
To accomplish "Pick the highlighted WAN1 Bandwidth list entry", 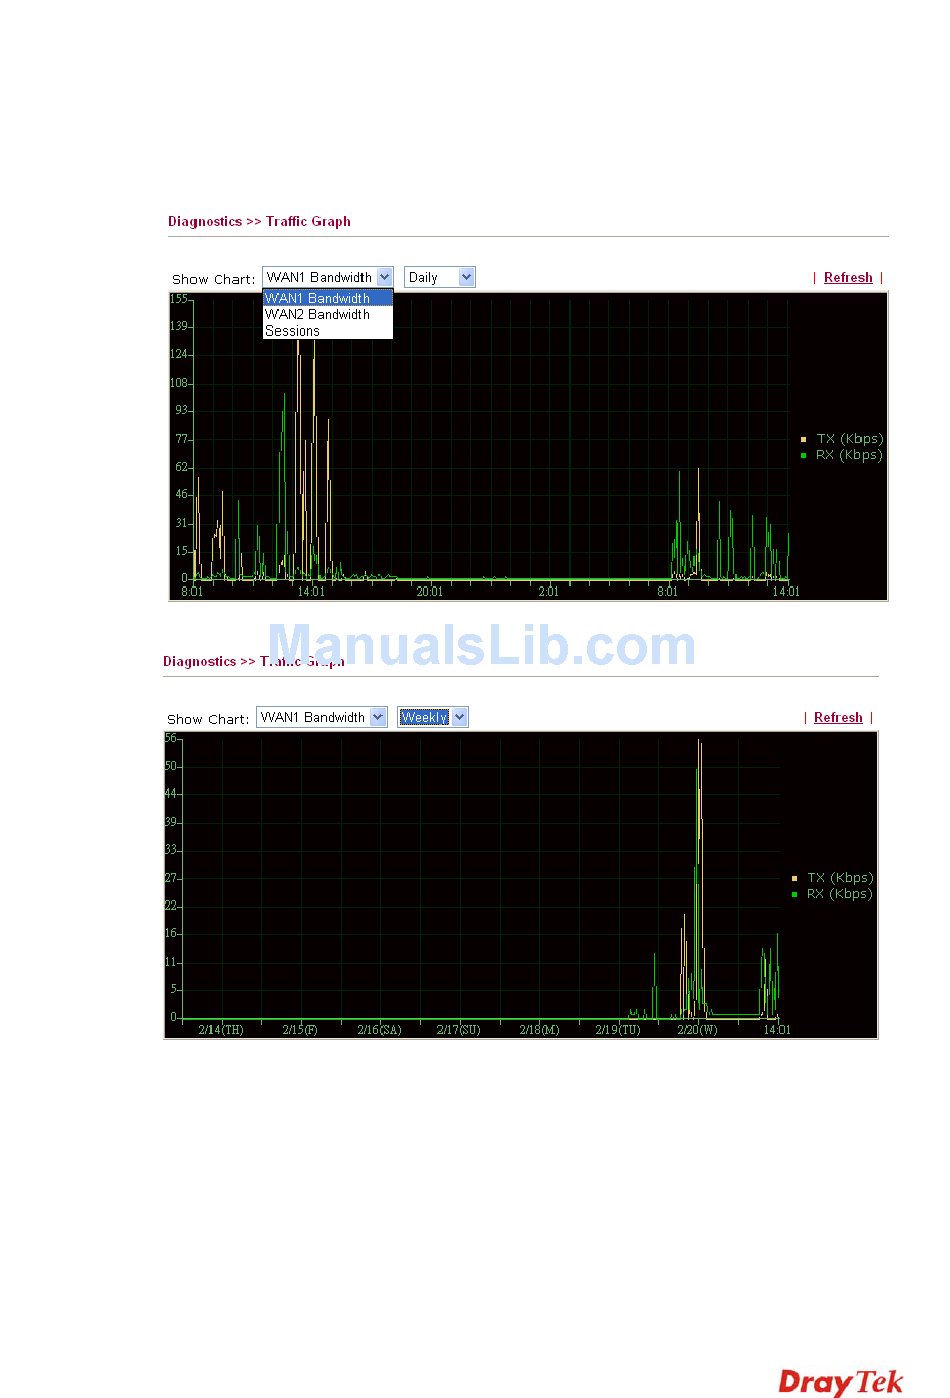I will tap(317, 298).
